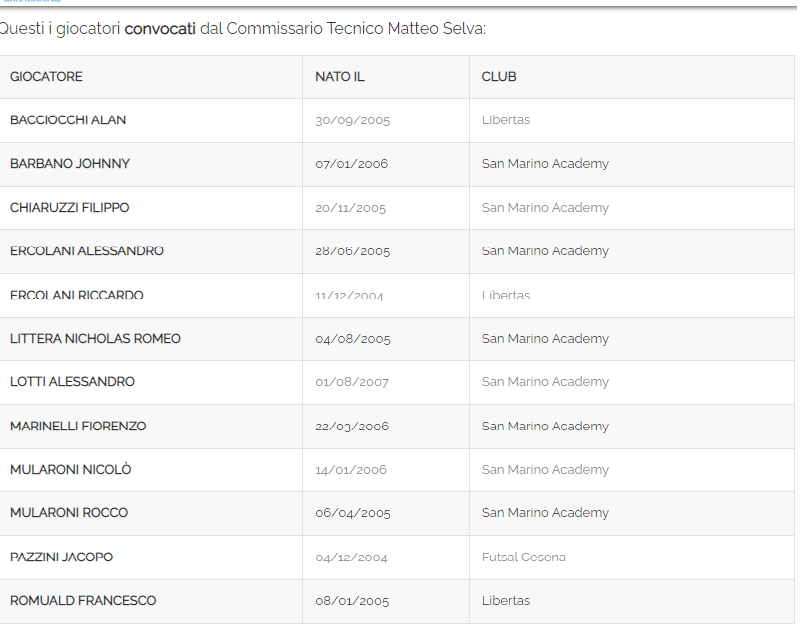Click birth date 30/09/2005
This screenshot has height=626, width=808.
point(352,120)
